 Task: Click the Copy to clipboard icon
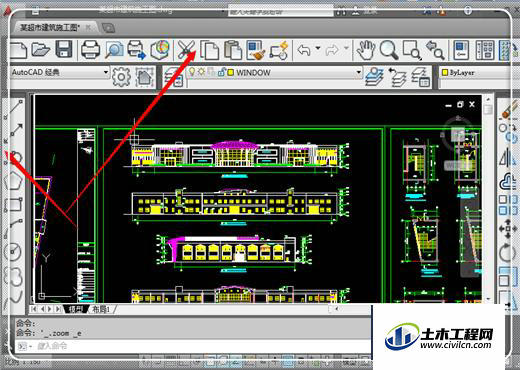[x=210, y=50]
